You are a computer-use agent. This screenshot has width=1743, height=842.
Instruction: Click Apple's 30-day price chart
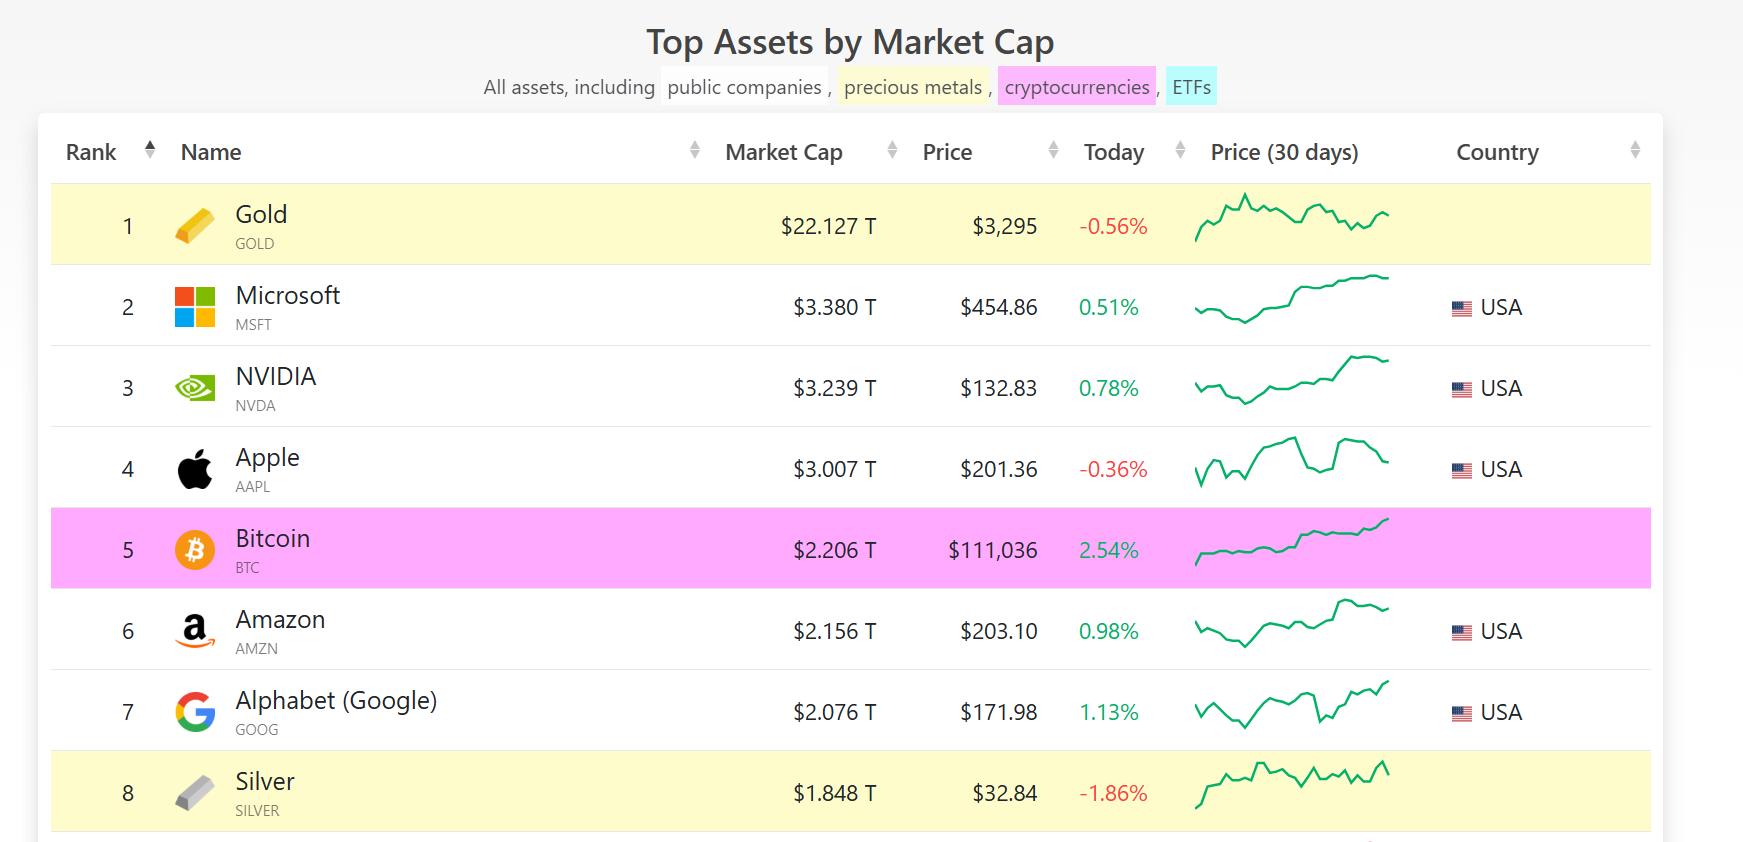pyautogui.click(x=1292, y=461)
